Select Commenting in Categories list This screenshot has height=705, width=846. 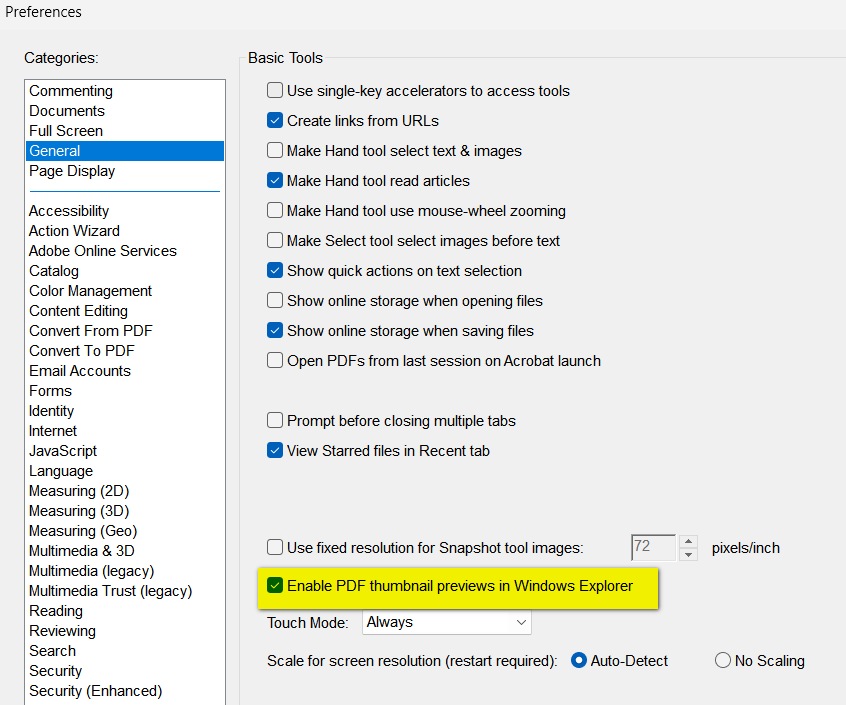click(x=71, y=91)
